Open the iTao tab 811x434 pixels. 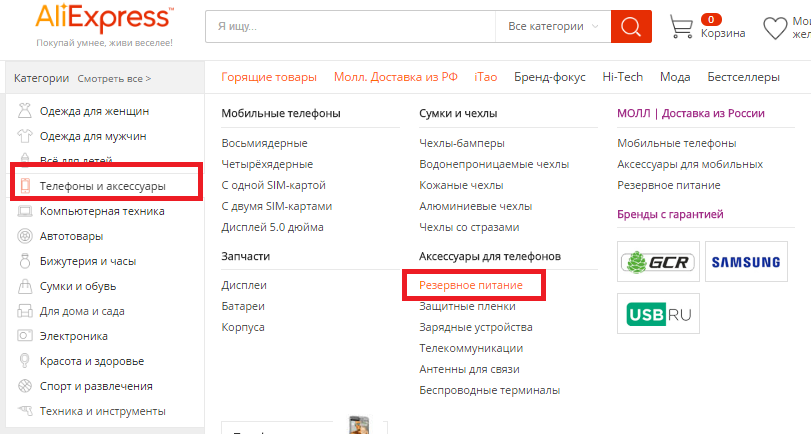486,77
